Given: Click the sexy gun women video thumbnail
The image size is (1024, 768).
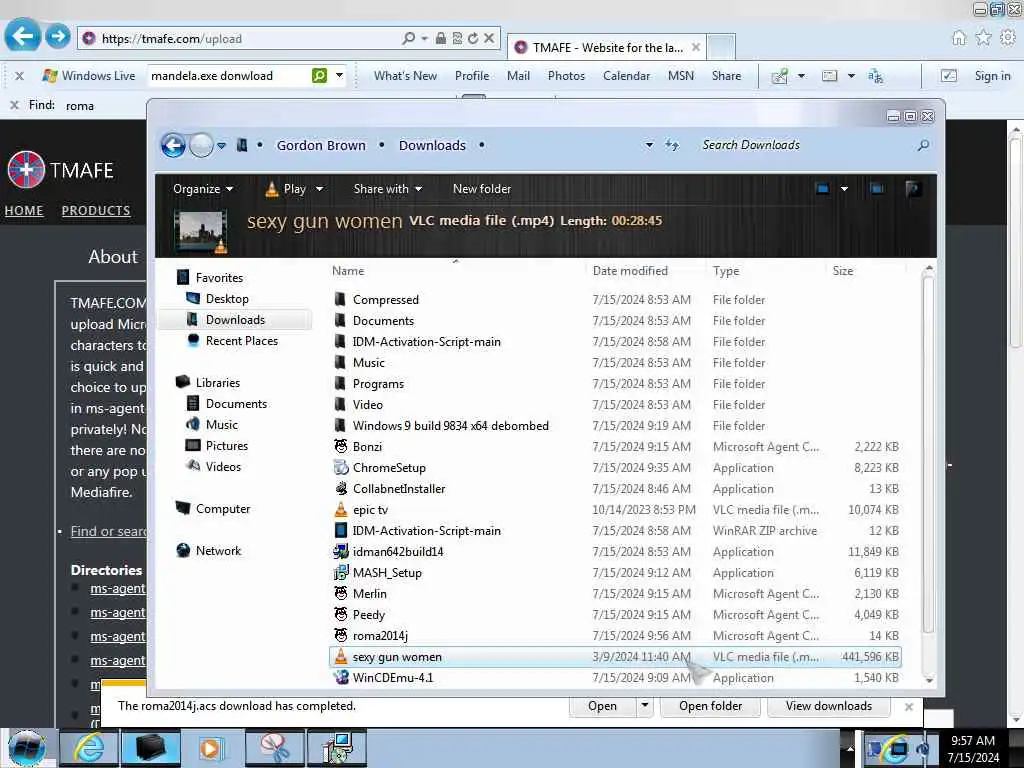Looking at the screenshot, I should [x=200, y=231].
